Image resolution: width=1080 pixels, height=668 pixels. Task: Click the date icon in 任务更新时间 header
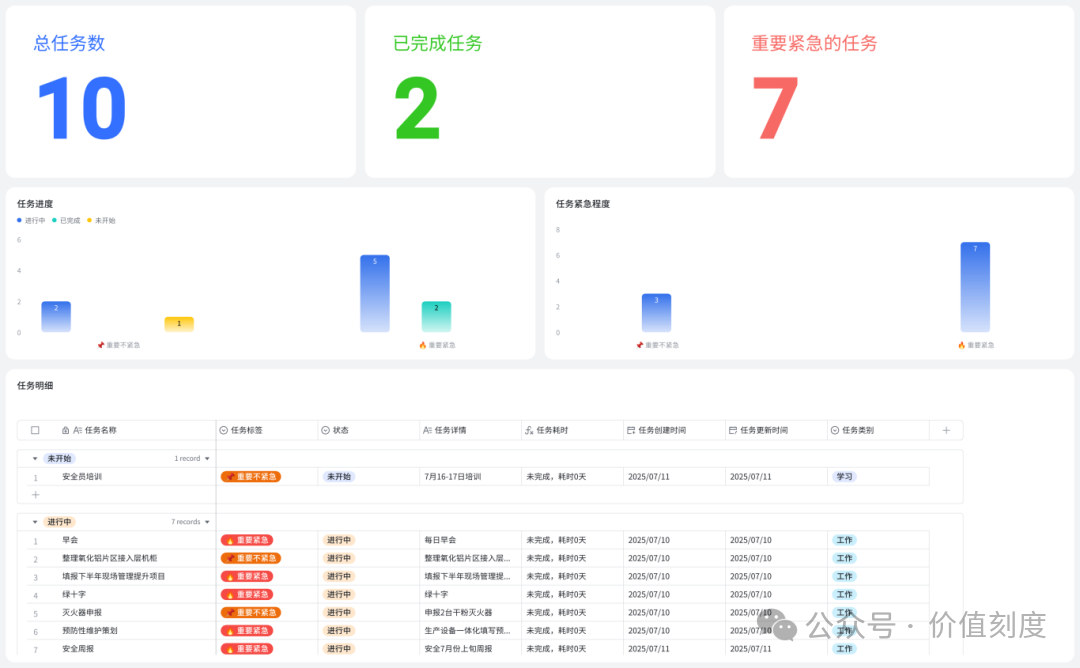point(733,430)
